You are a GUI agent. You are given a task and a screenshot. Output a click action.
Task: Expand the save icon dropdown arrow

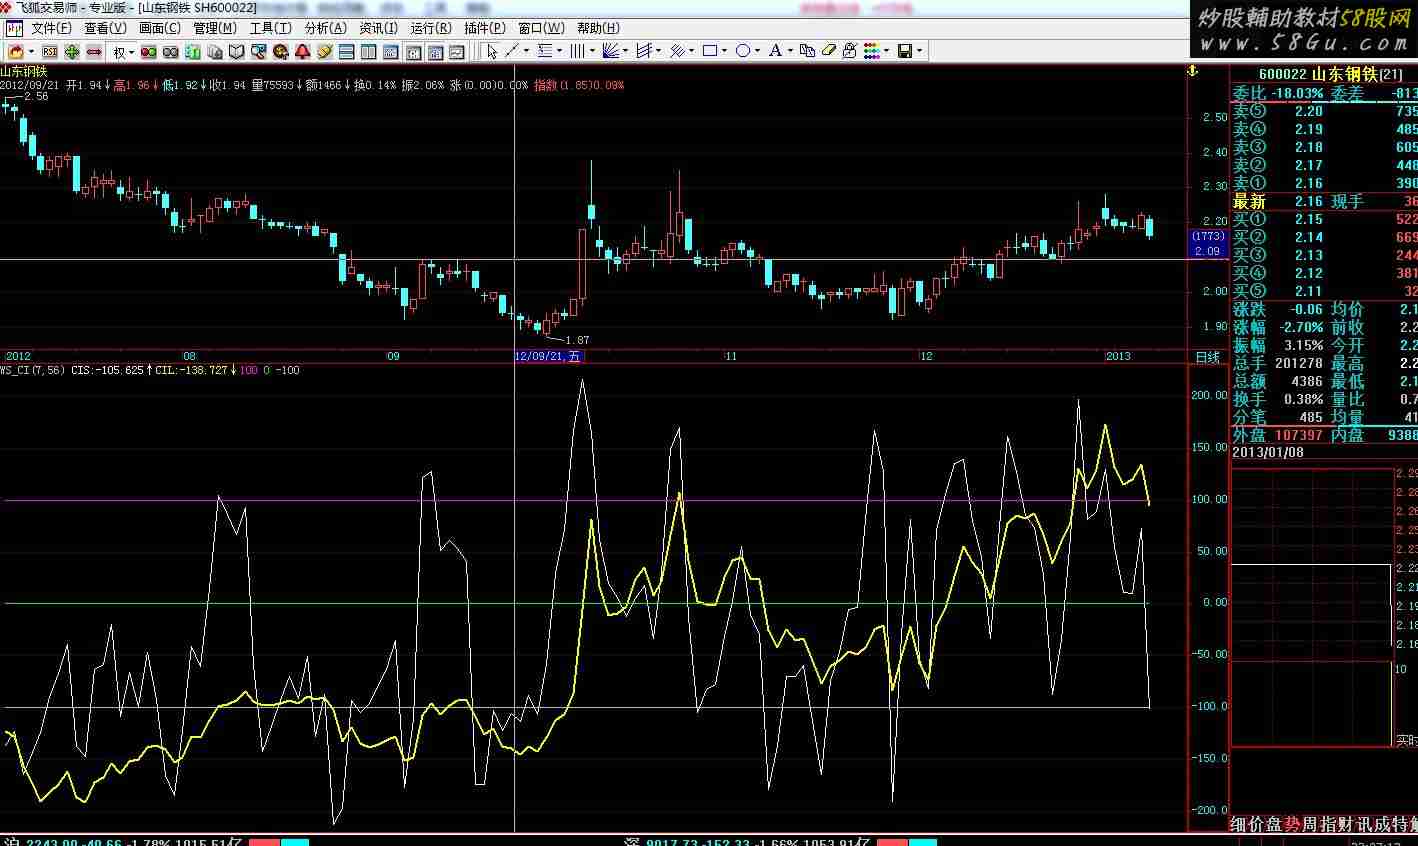[x=919, y=51]
